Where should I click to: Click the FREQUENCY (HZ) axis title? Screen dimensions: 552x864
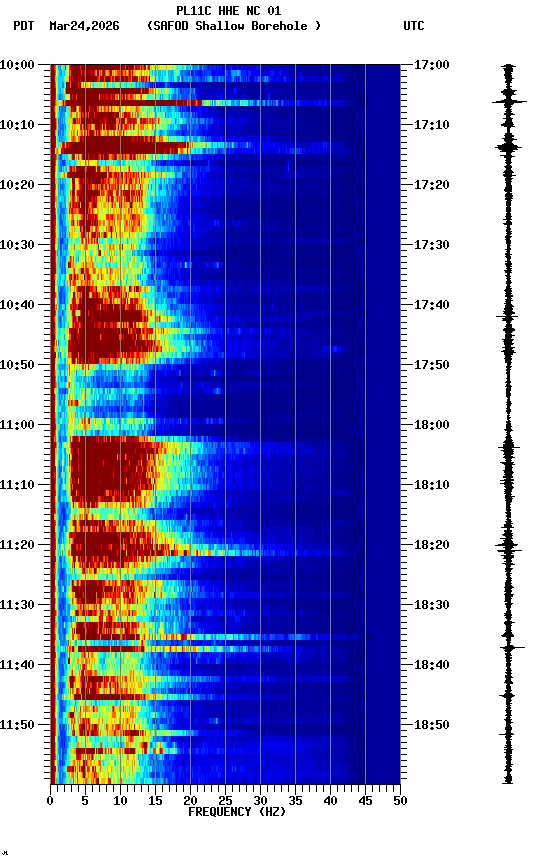(x=237, y=813)
